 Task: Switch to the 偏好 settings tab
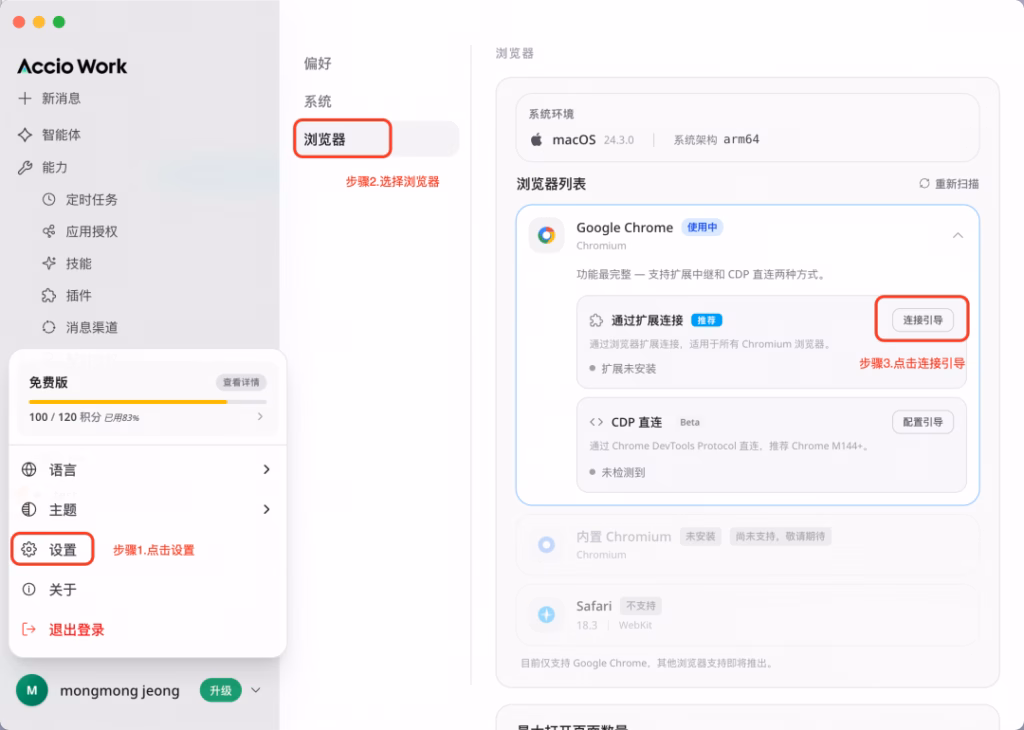tap(317, 63)
